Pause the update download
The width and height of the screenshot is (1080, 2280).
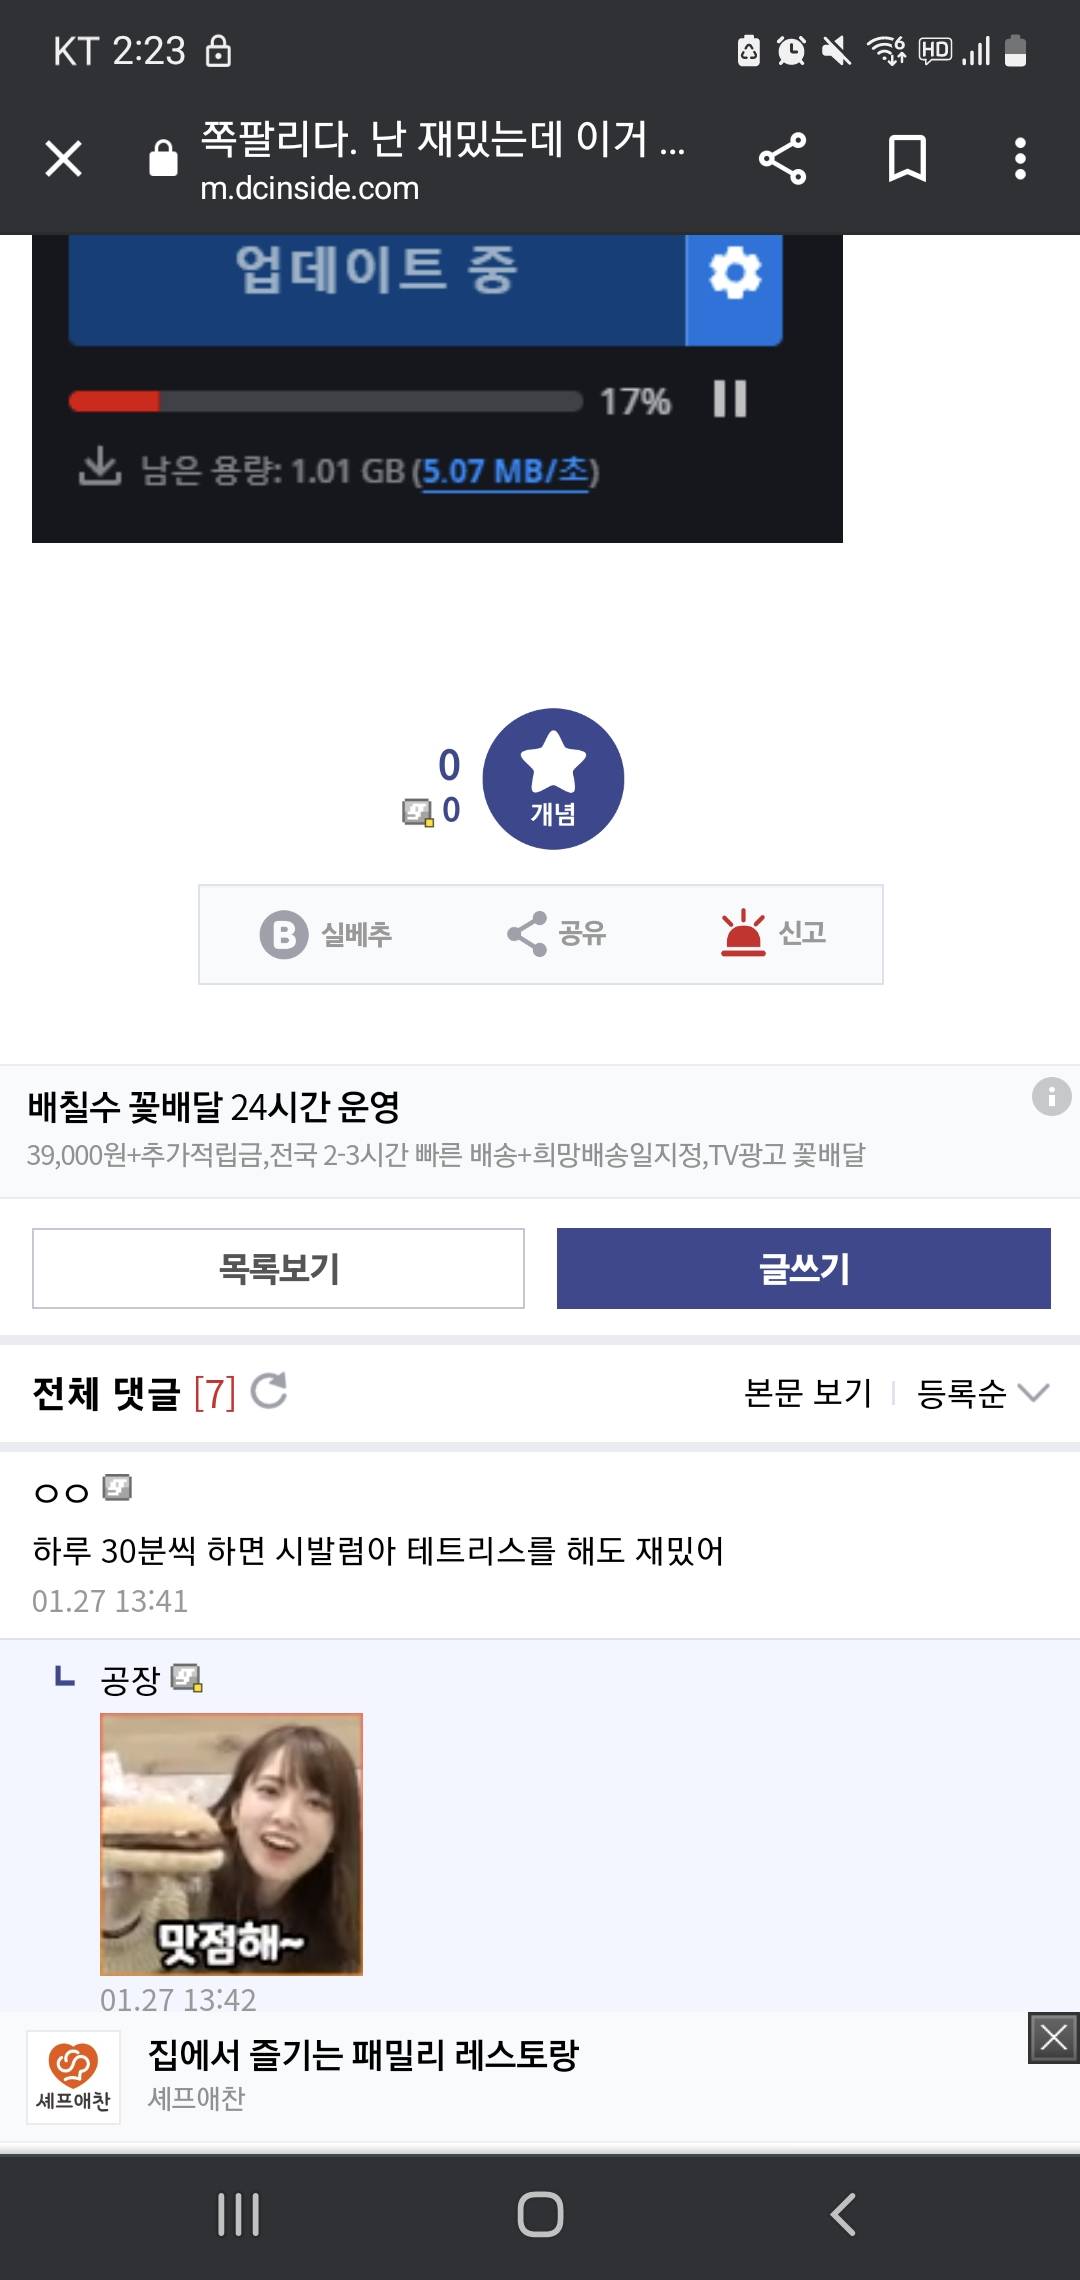pos(730,399)
